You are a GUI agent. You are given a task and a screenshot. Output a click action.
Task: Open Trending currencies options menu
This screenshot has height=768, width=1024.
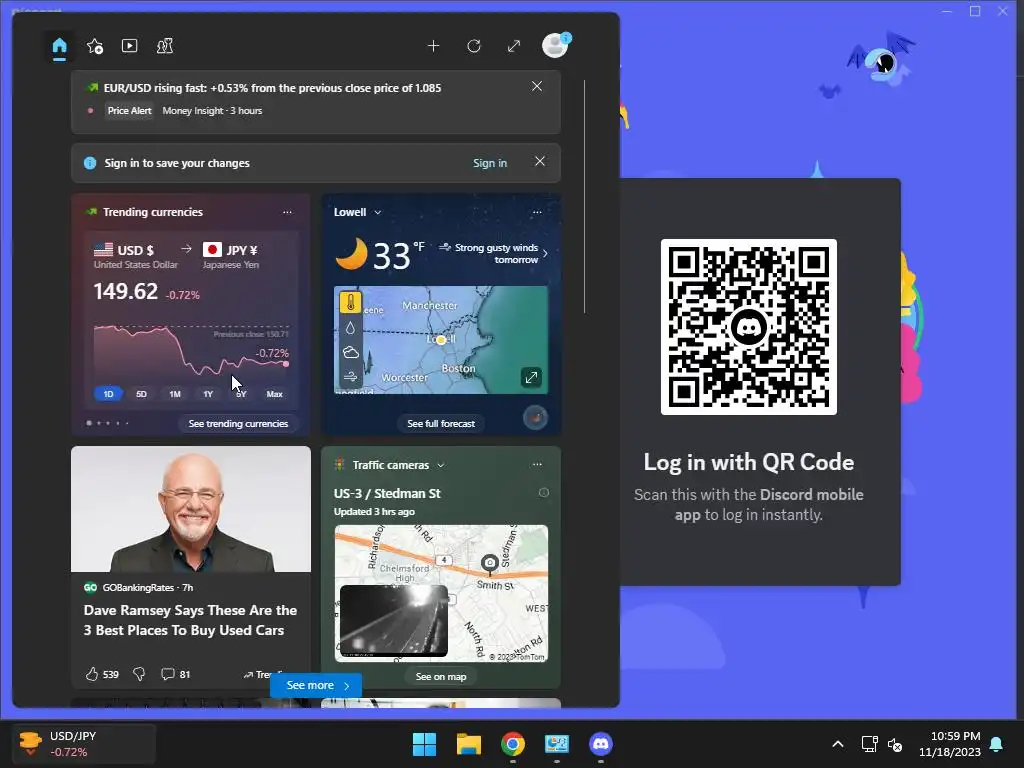(x=287, y=212)
